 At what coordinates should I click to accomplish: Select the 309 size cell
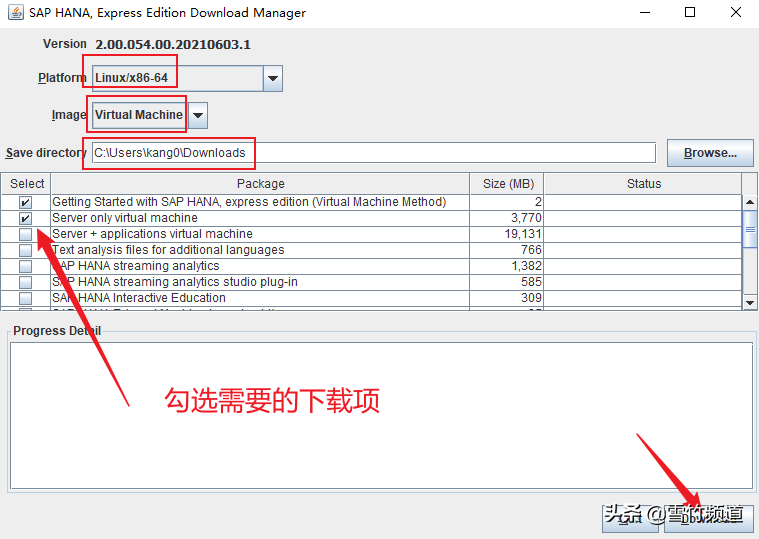pyautogui.click(x=506, y=298)
